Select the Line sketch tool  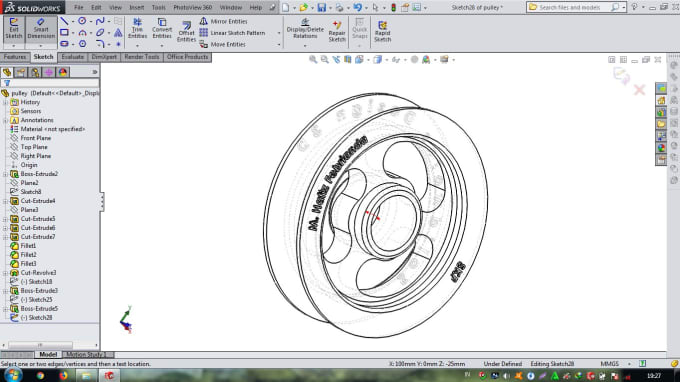pos(64,21)
